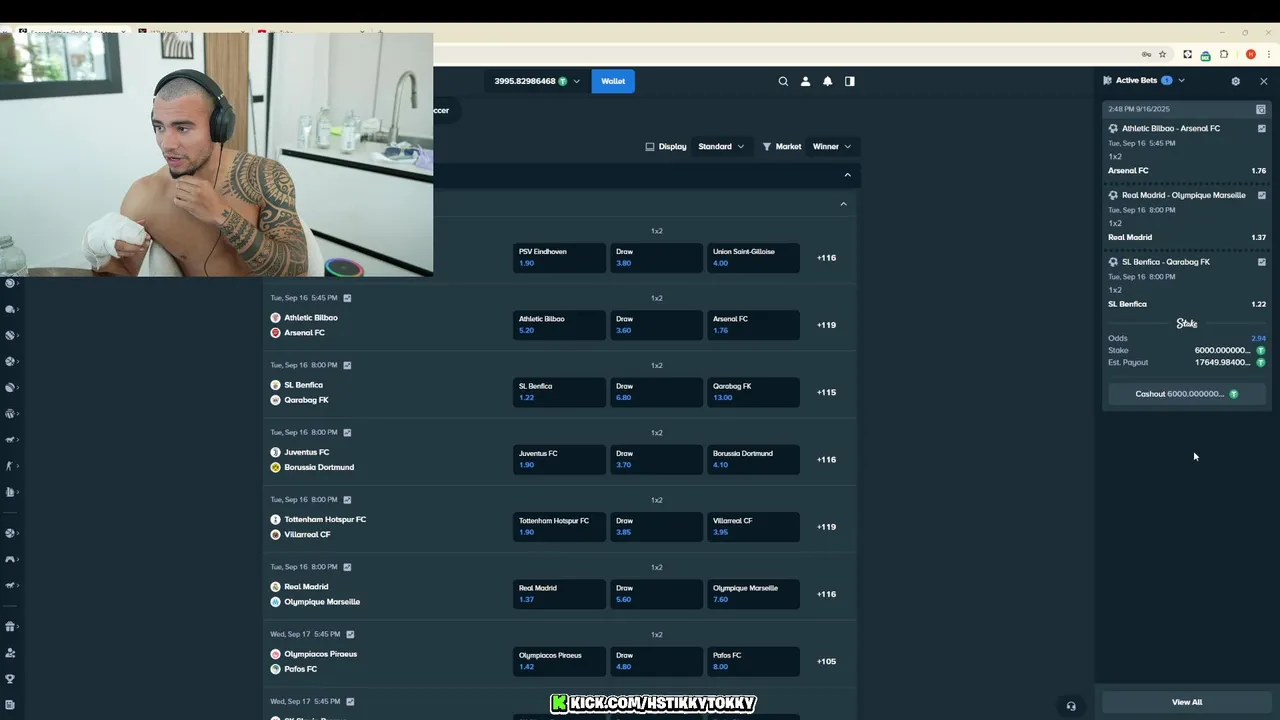Click the Stake logo in bet slip
1280x720 pixels.
tap(1187, 323)
